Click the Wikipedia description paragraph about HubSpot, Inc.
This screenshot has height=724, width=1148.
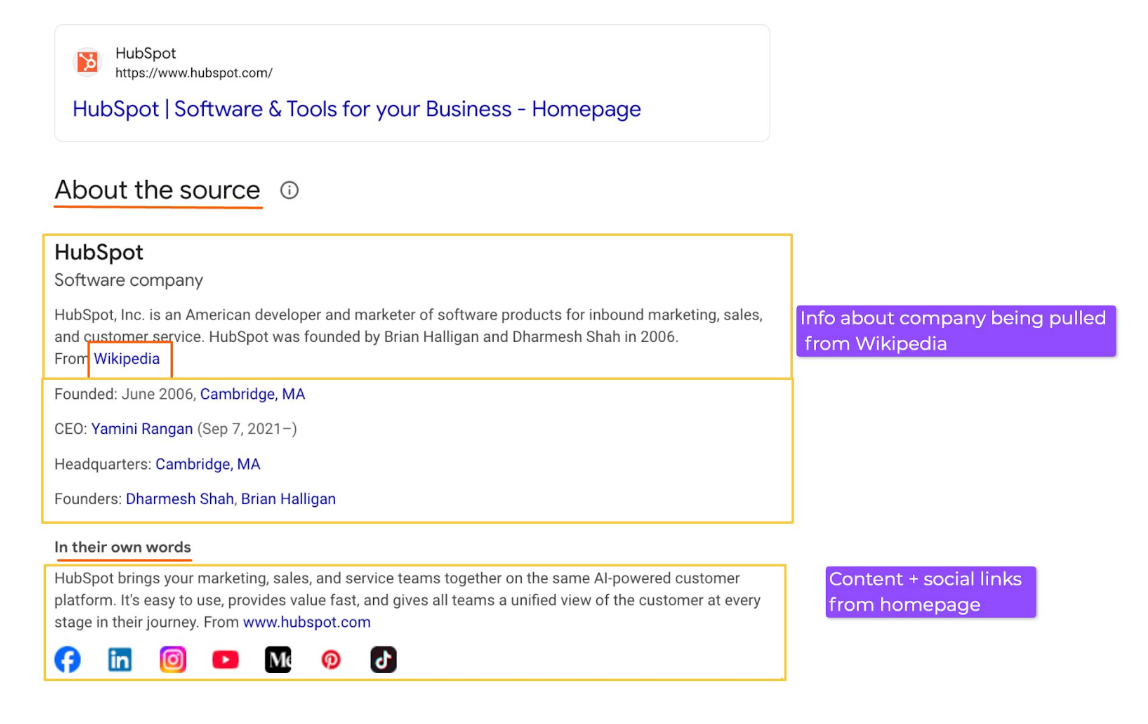point(409,326)
